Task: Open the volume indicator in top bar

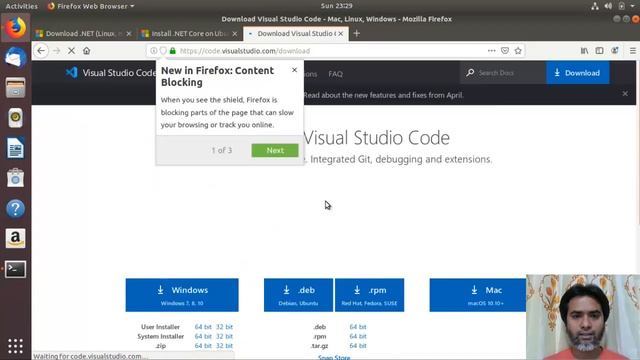Action: [608, 6]
